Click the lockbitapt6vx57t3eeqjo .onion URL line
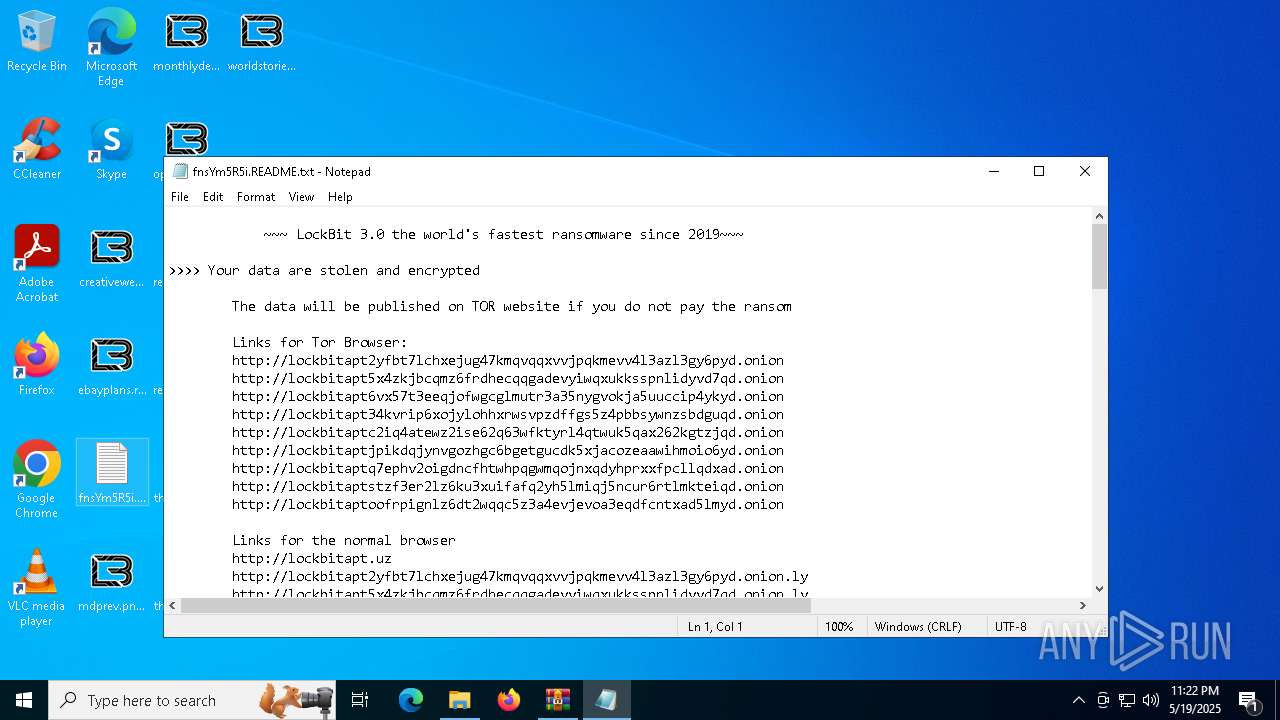Image resolution: width=1280 pixels, height=720 pixels. point(508,396)
